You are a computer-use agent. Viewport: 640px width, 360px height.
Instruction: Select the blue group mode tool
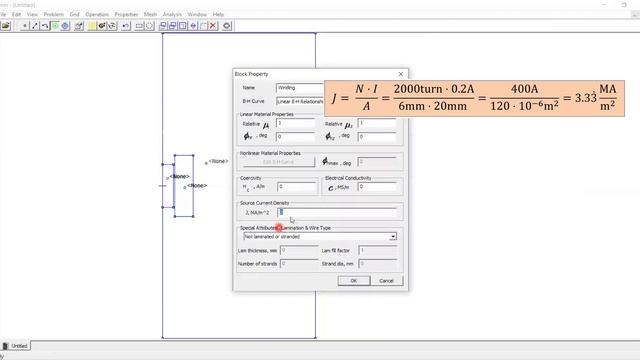65,26
